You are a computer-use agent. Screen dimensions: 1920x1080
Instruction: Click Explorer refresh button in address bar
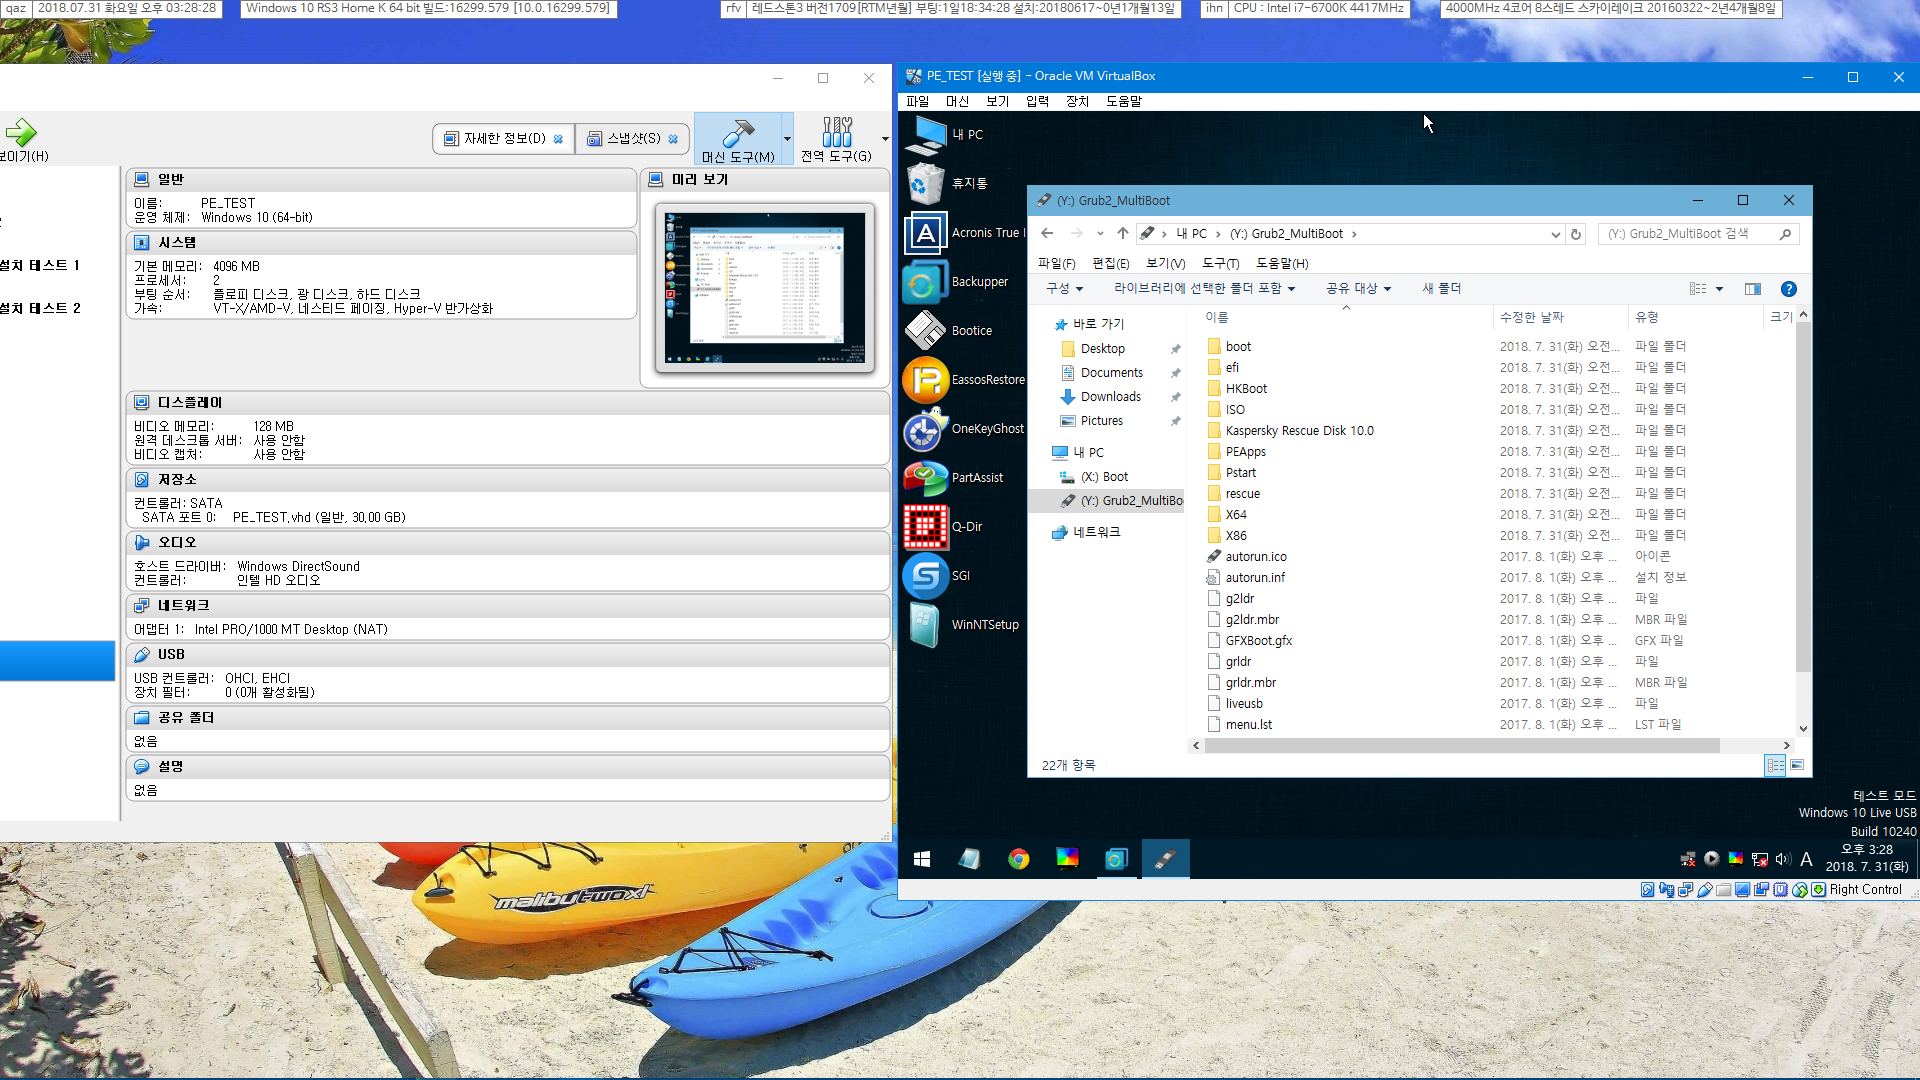point(1576,234)
